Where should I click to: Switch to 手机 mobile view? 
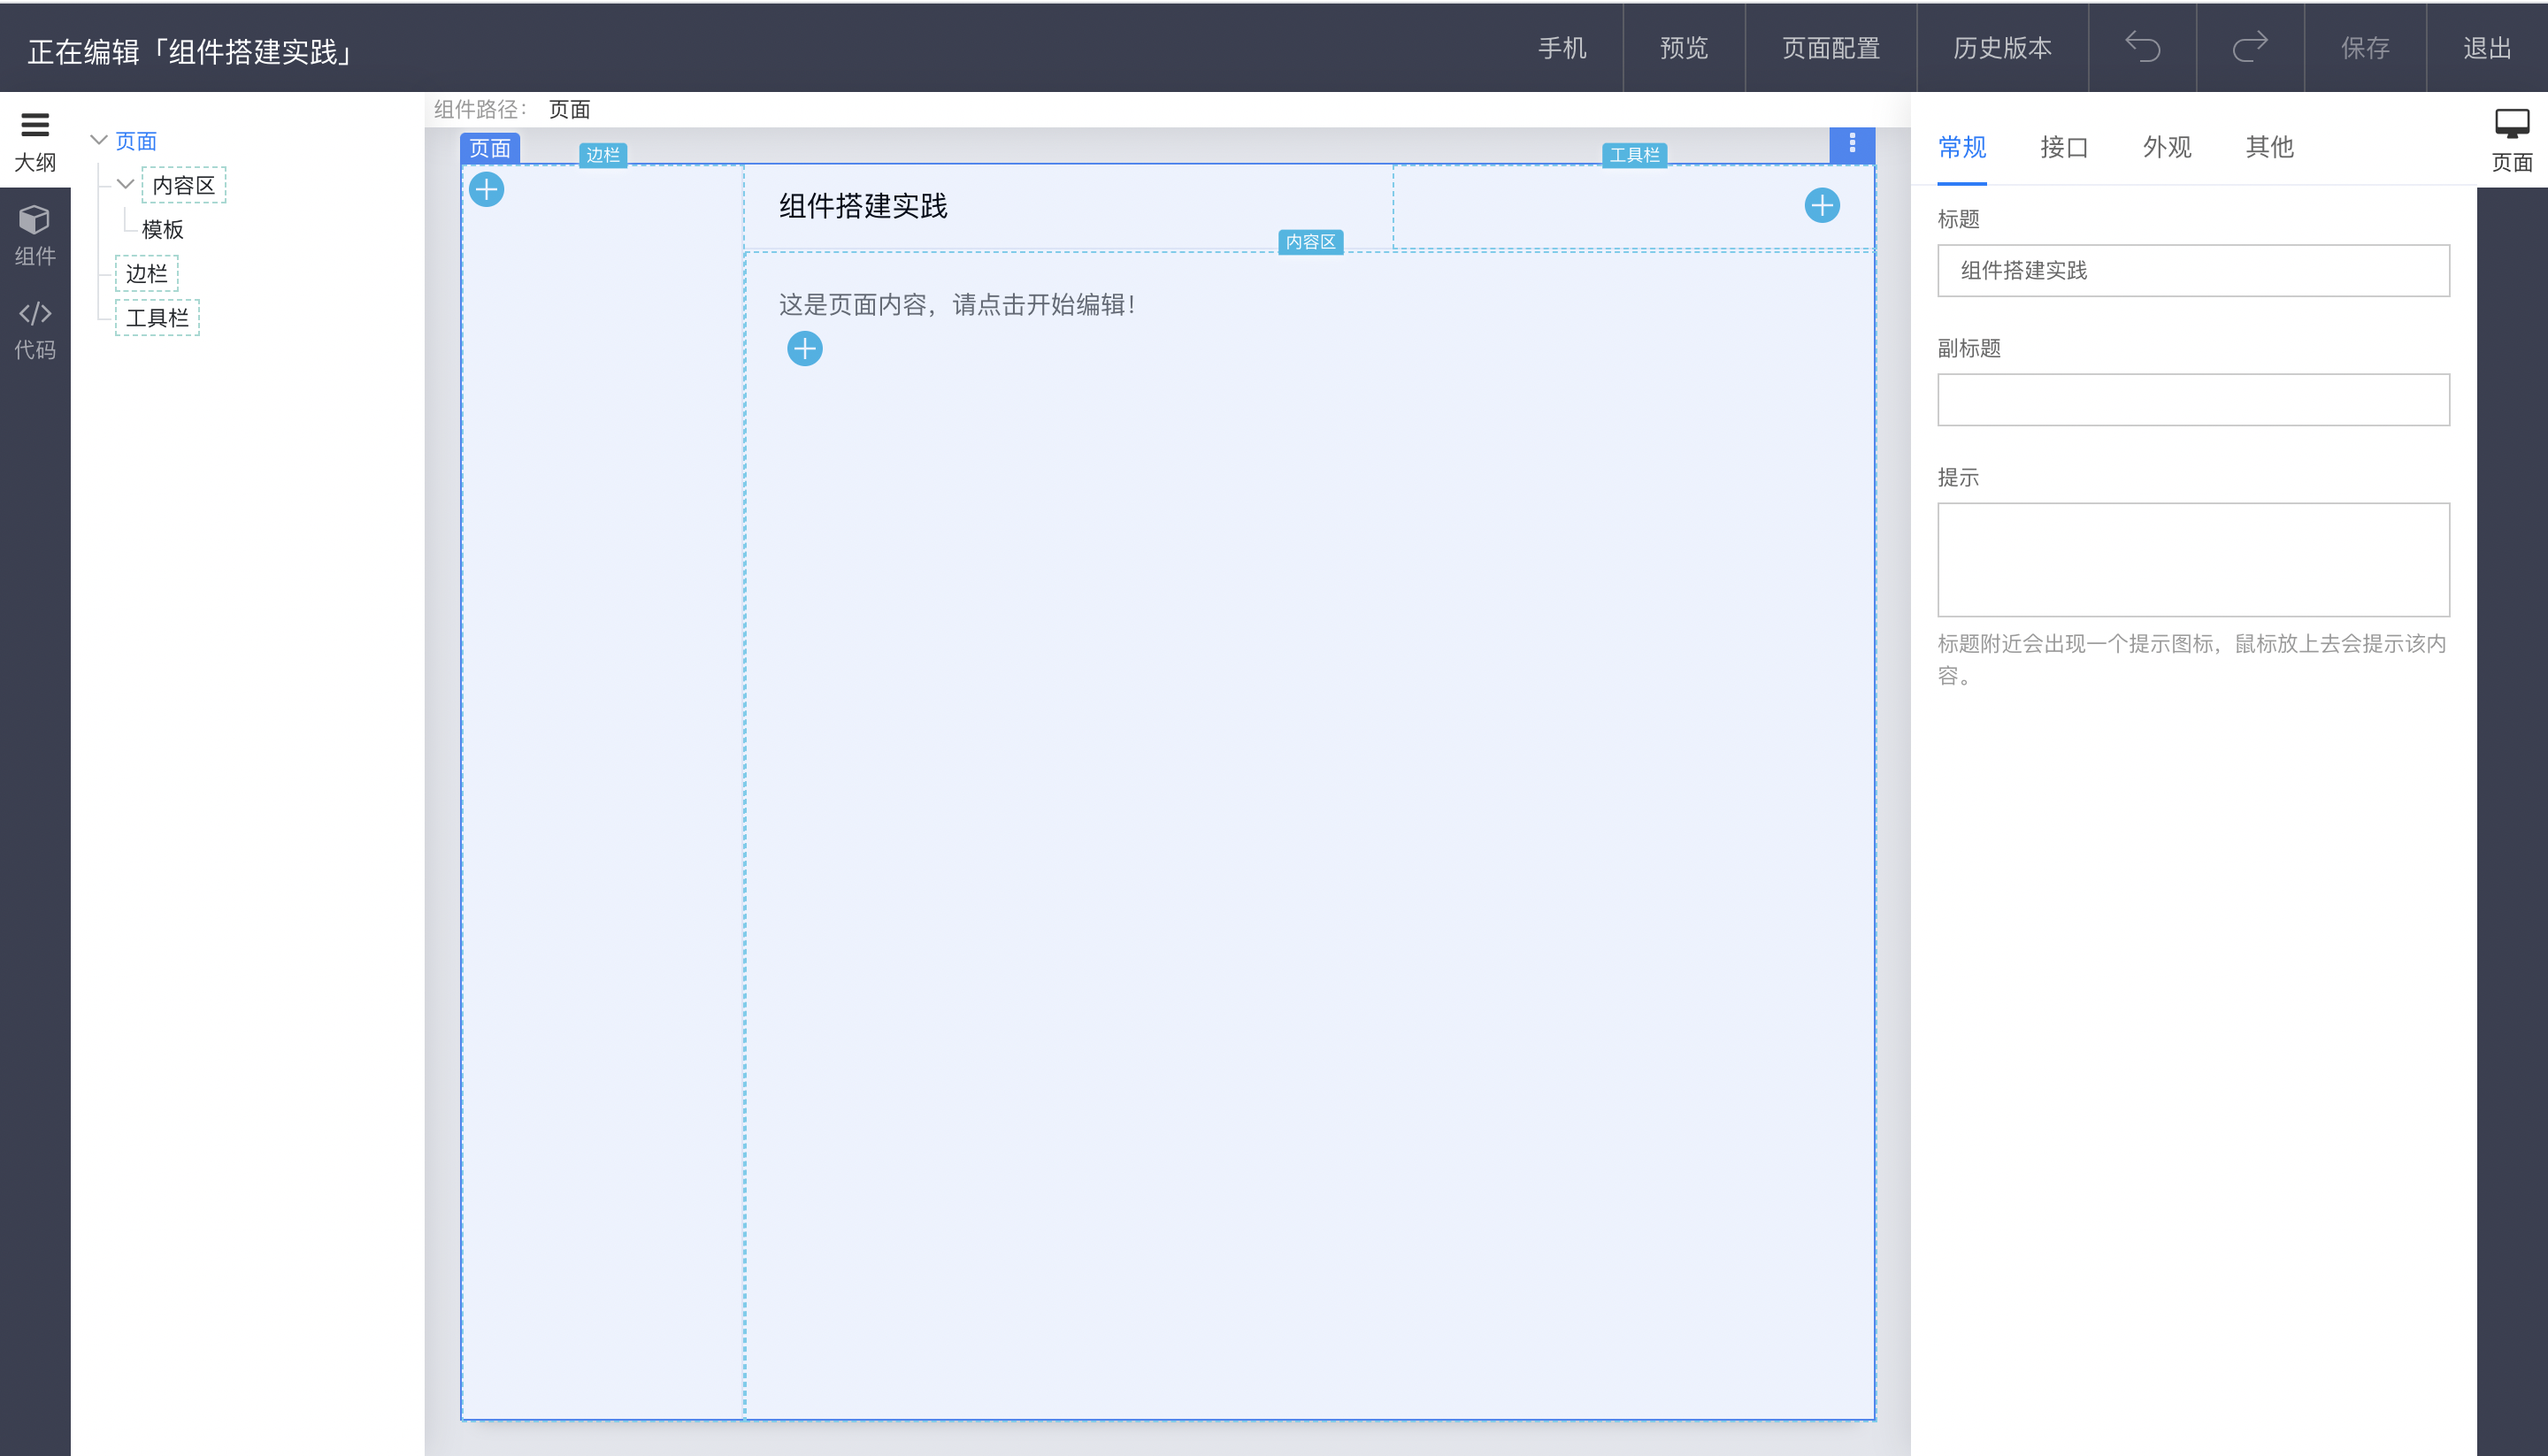tap(1562, 47)
